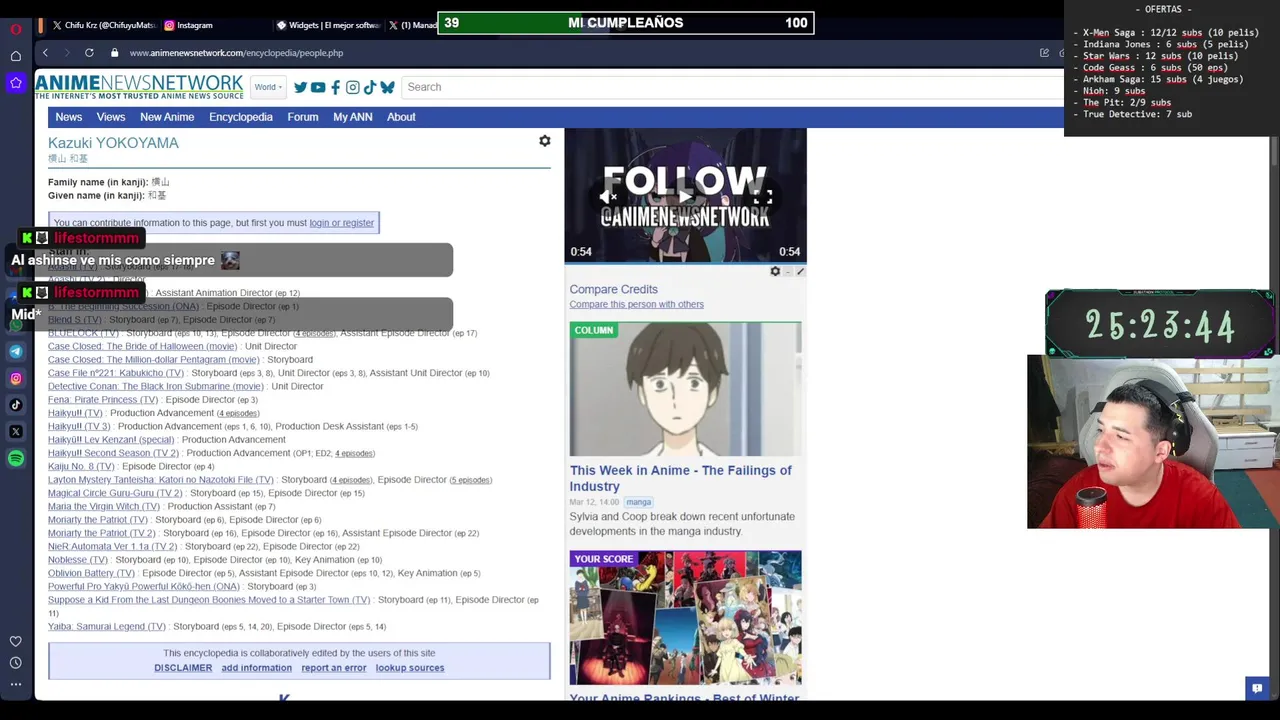
Task: Open Telegram in the sidebar
Action: tap(16, 351)
